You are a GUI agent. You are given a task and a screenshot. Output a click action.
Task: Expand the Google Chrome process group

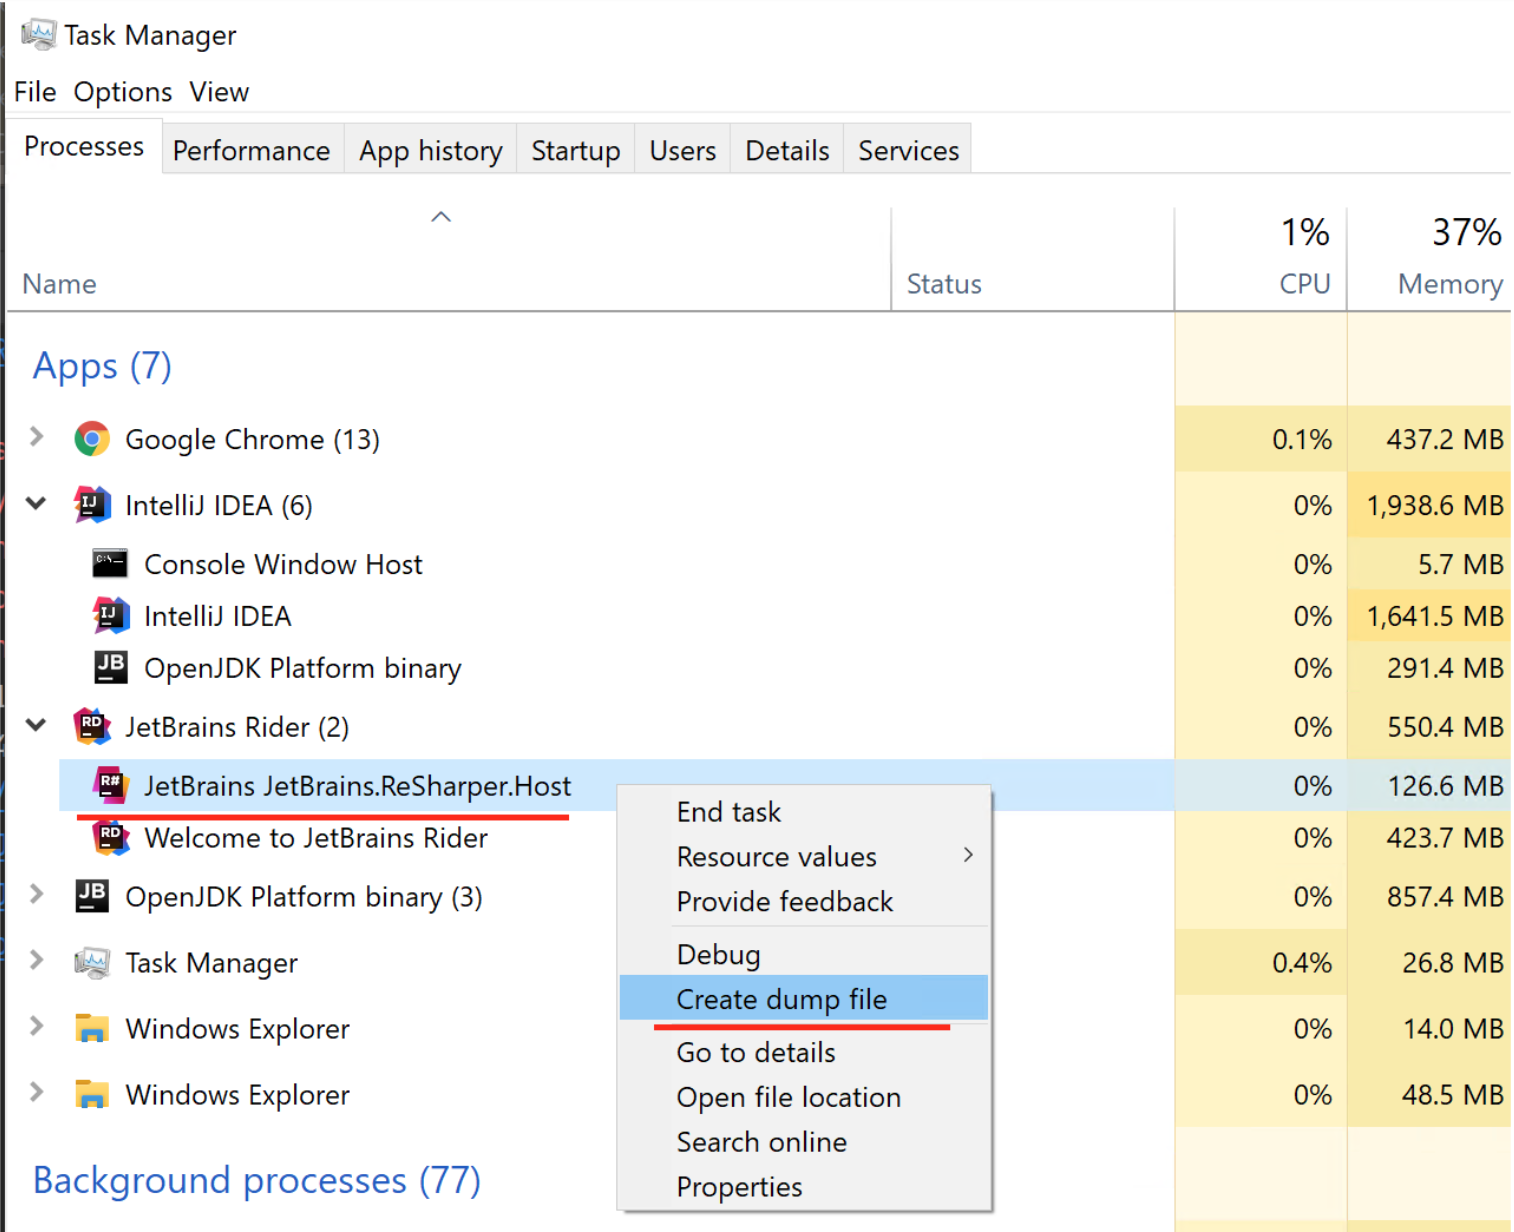click(37, 437)
